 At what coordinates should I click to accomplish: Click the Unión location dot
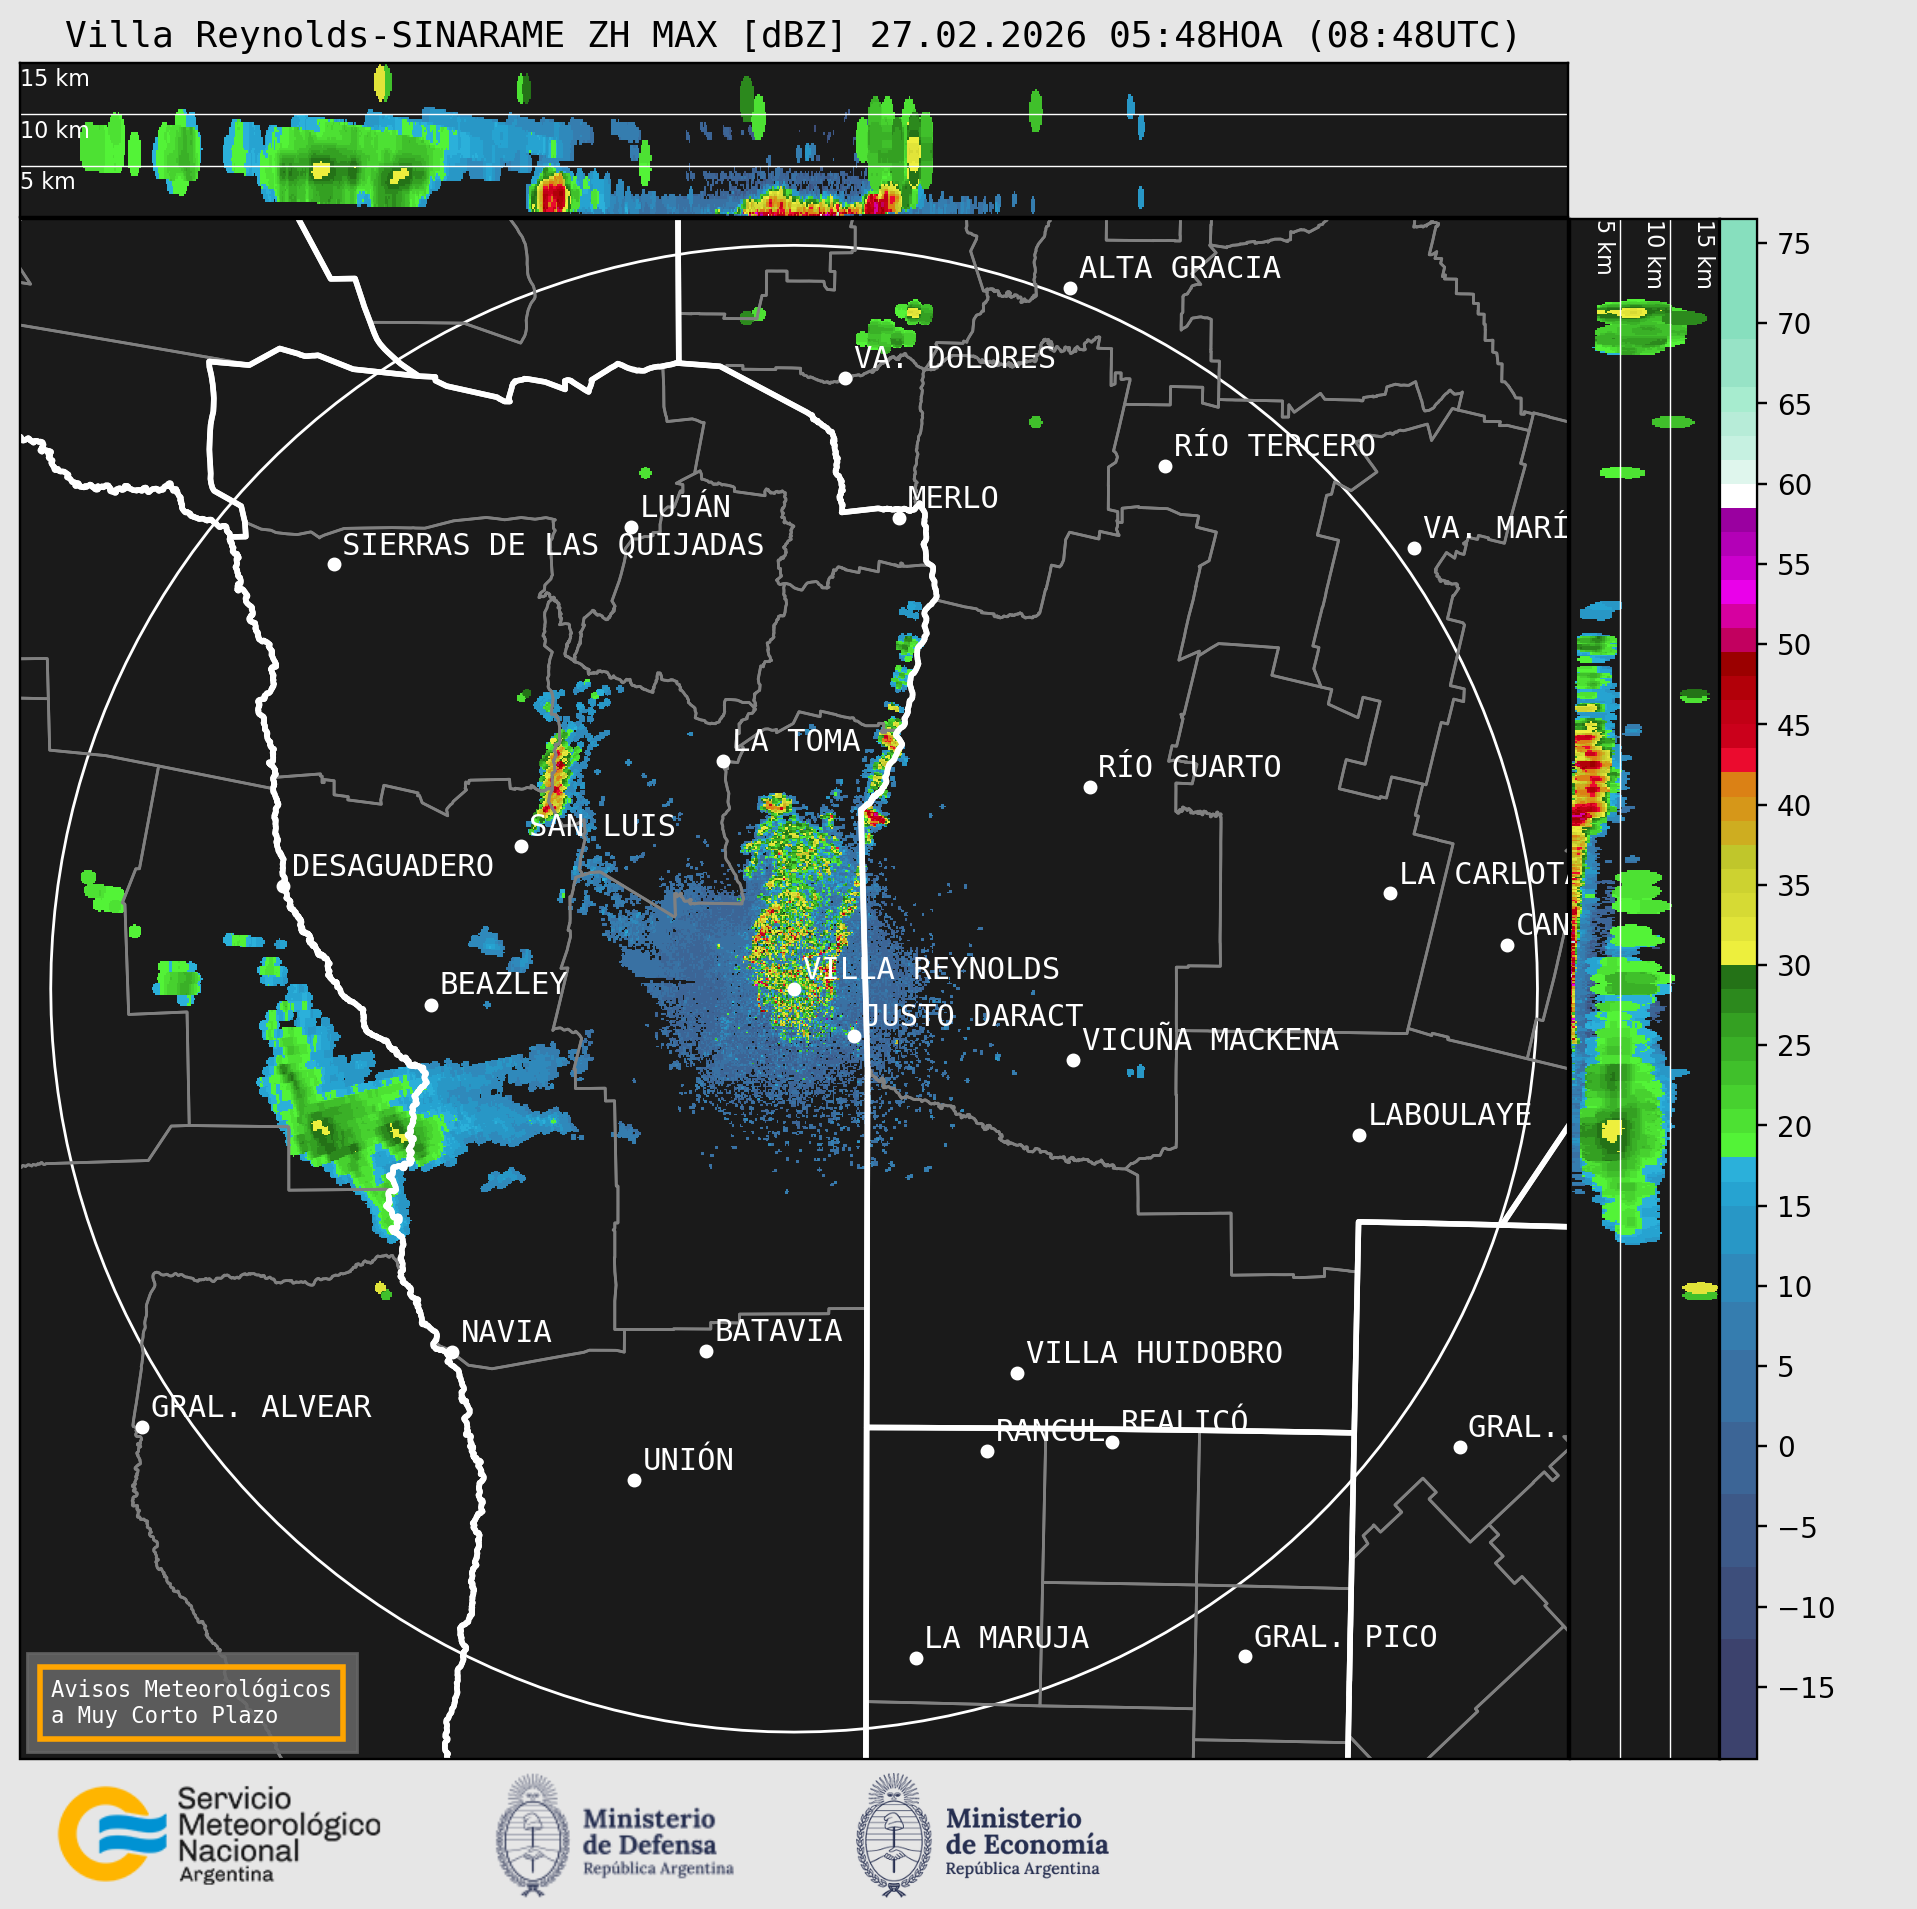tap(634, 1480)
